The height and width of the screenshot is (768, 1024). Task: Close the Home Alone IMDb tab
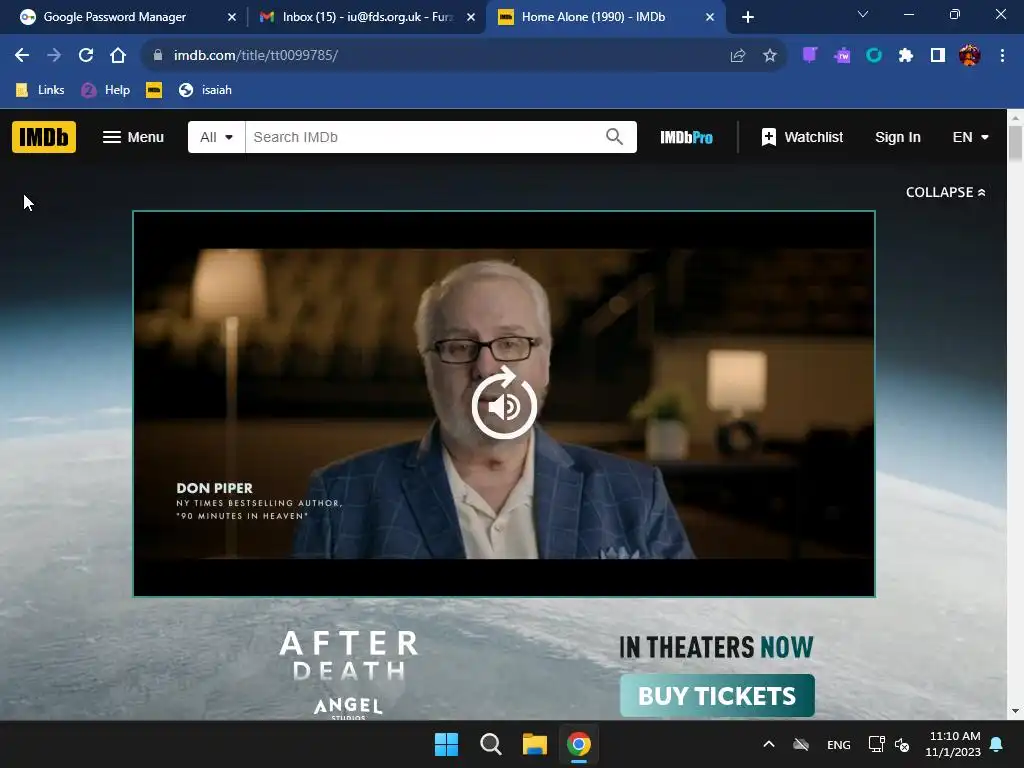click(710, 18)
